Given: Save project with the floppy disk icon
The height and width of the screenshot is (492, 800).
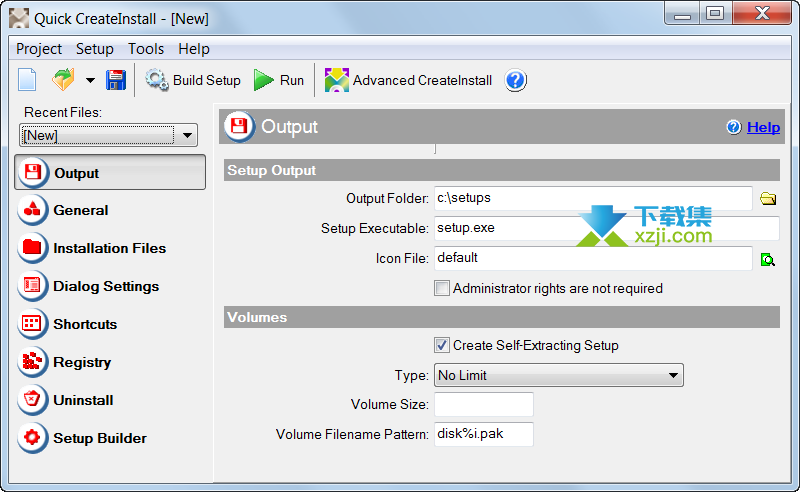Looking at the screenshot, I should pos(116,80).
